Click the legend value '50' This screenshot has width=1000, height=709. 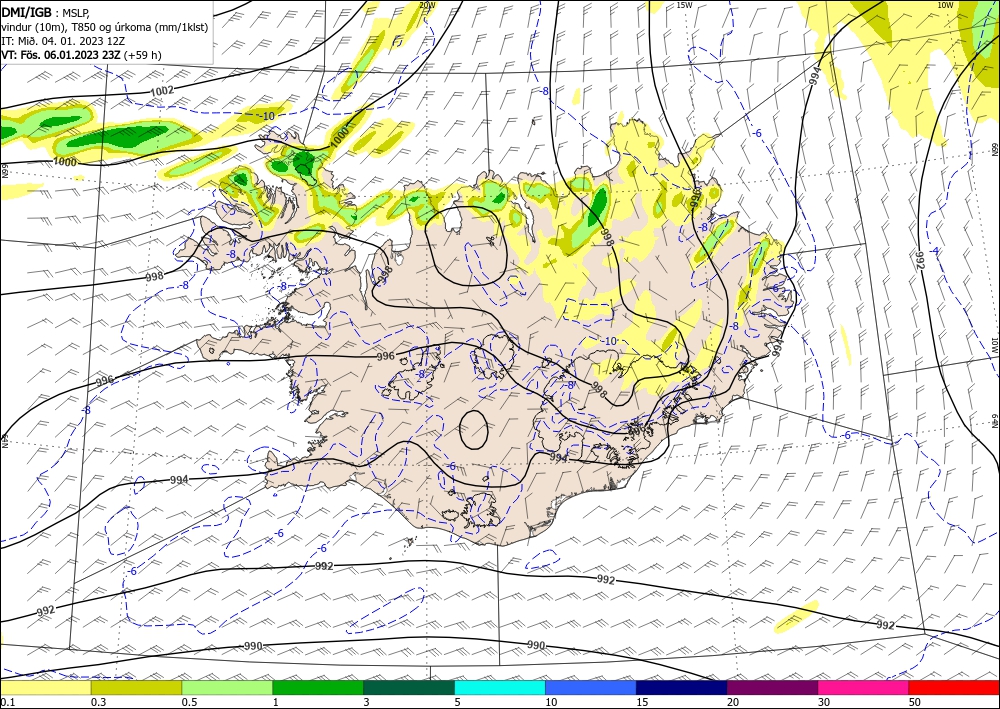[915, 702]
